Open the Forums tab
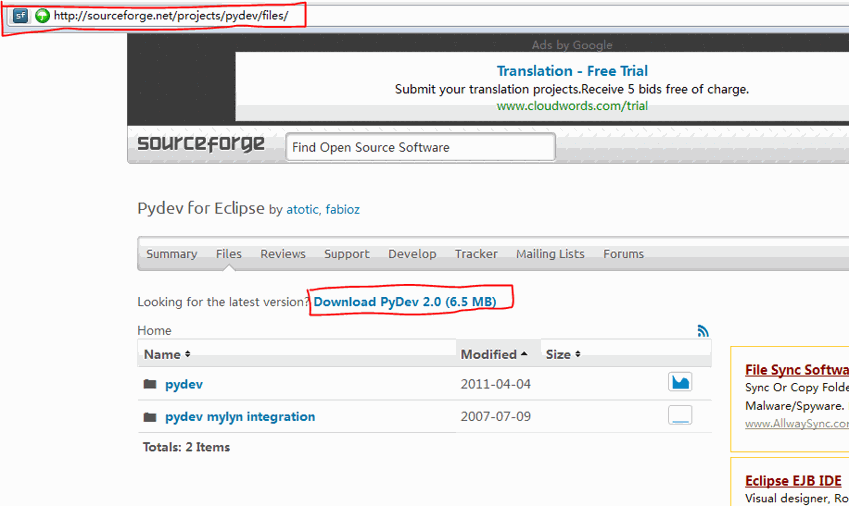The width and height of the screenshot is (849, 506). (623, 254)
